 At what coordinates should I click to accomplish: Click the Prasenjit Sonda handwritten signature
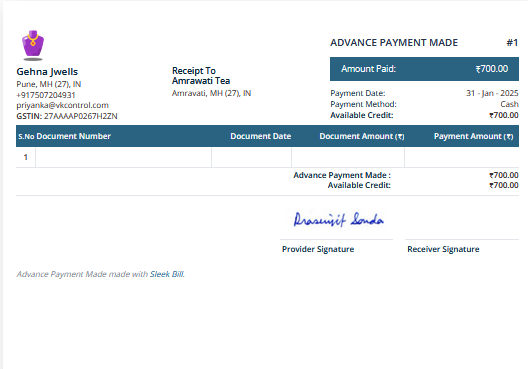338,220
